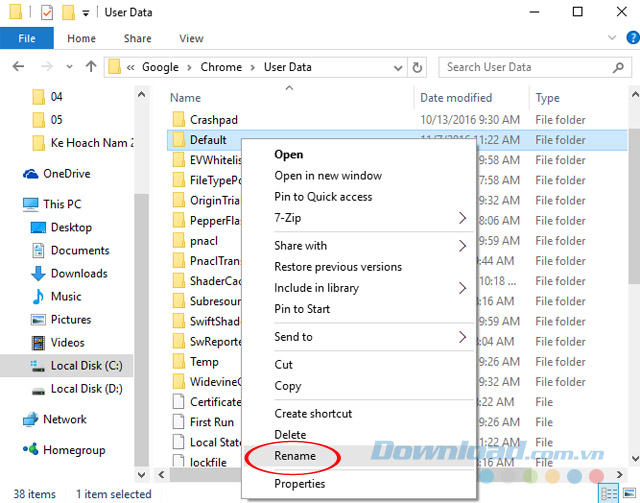The image size is (640, 503).
Task: Switch to the Home ribbon tab
Action: click(81, 38)
